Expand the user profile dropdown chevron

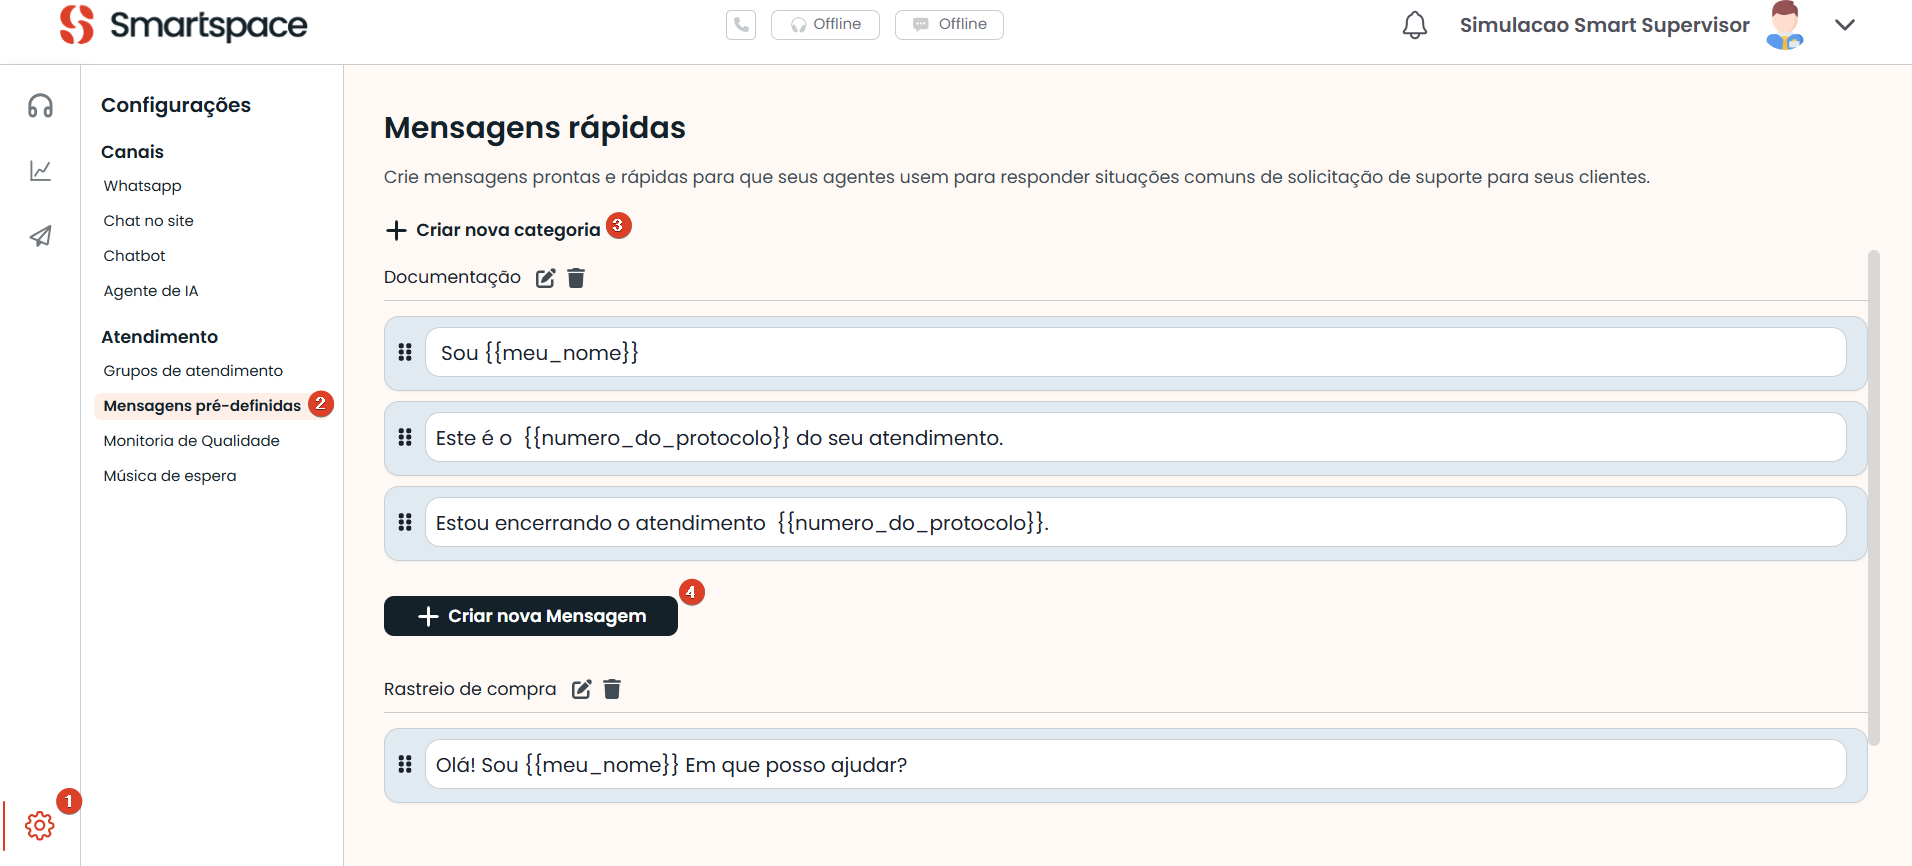point(1845,25)
